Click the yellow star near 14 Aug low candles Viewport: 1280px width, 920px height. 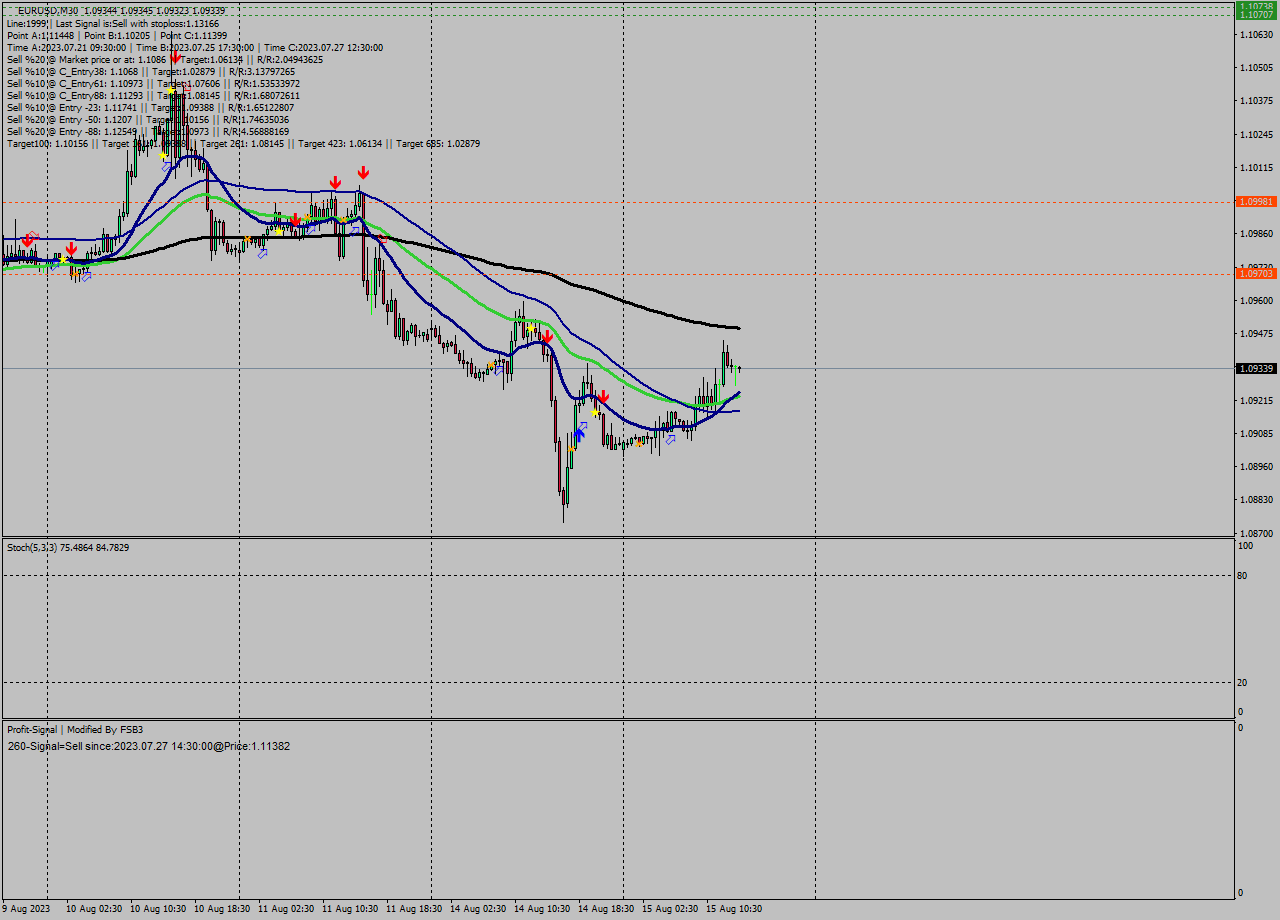(595, 412)
